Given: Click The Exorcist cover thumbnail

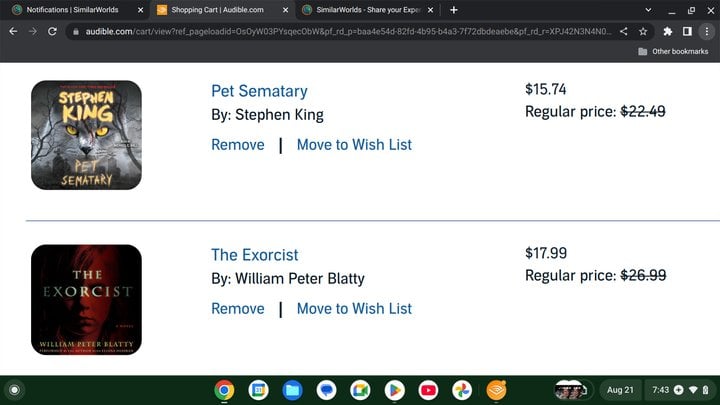Looking at the screenshot, I should pos(86,299).
